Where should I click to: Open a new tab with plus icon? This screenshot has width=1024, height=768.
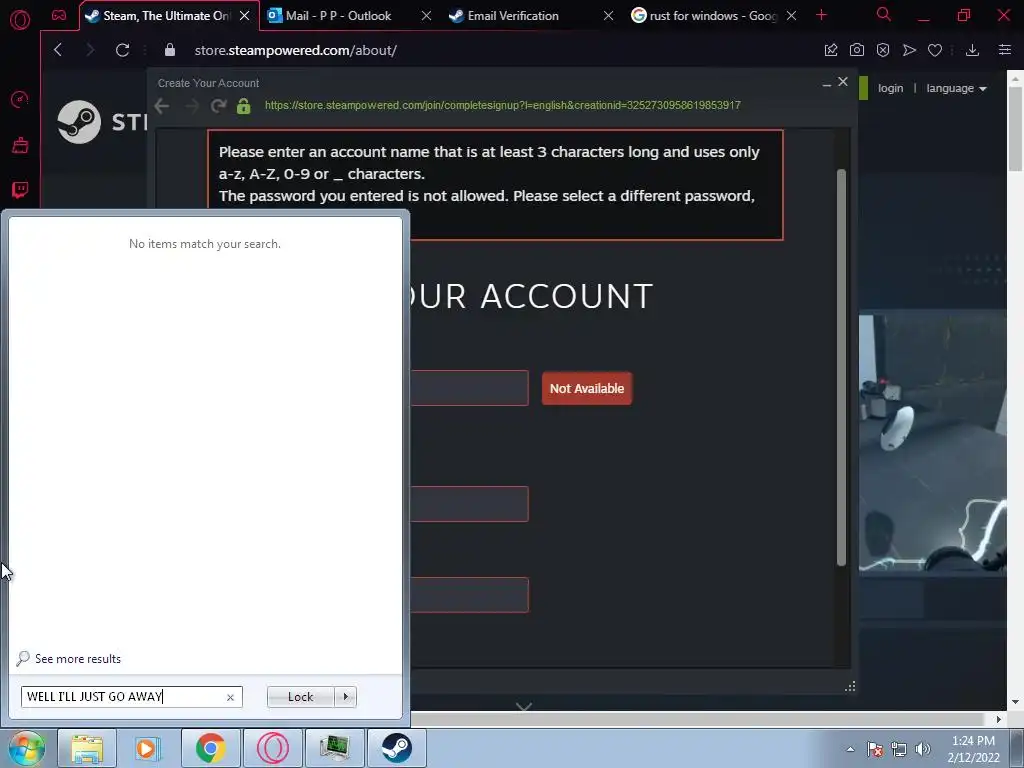[x=822, y=15]
